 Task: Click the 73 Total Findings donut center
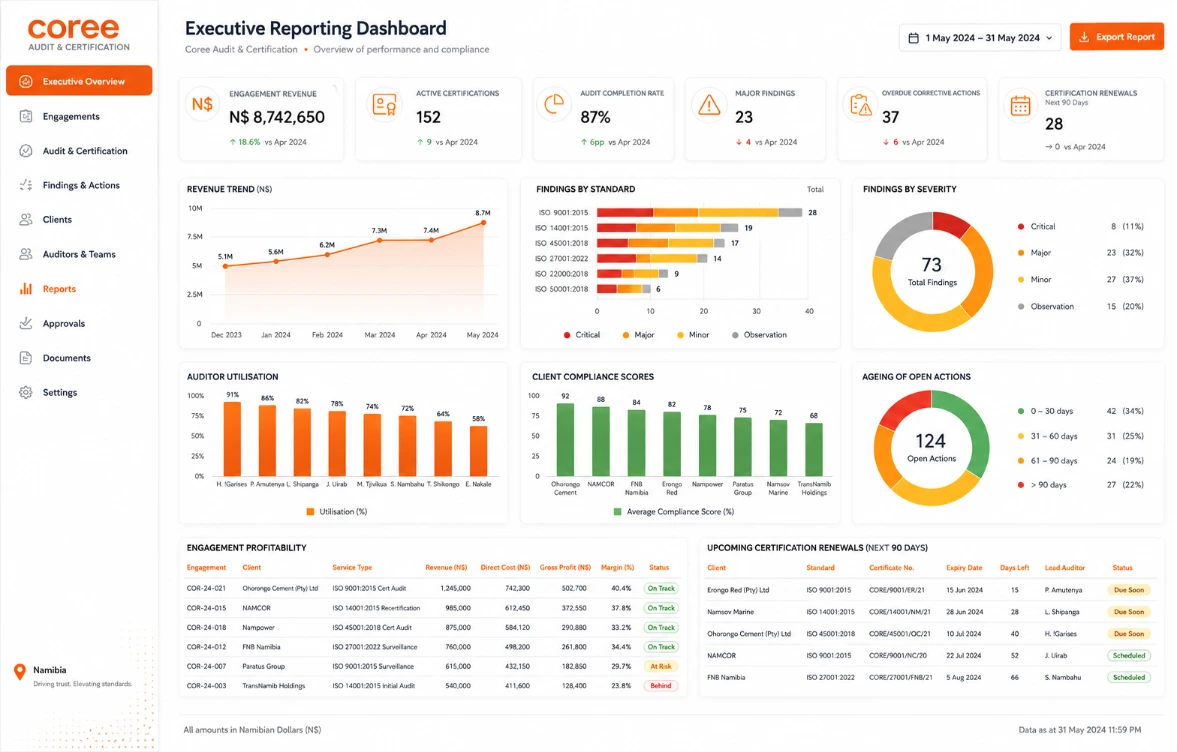(932, 271)
